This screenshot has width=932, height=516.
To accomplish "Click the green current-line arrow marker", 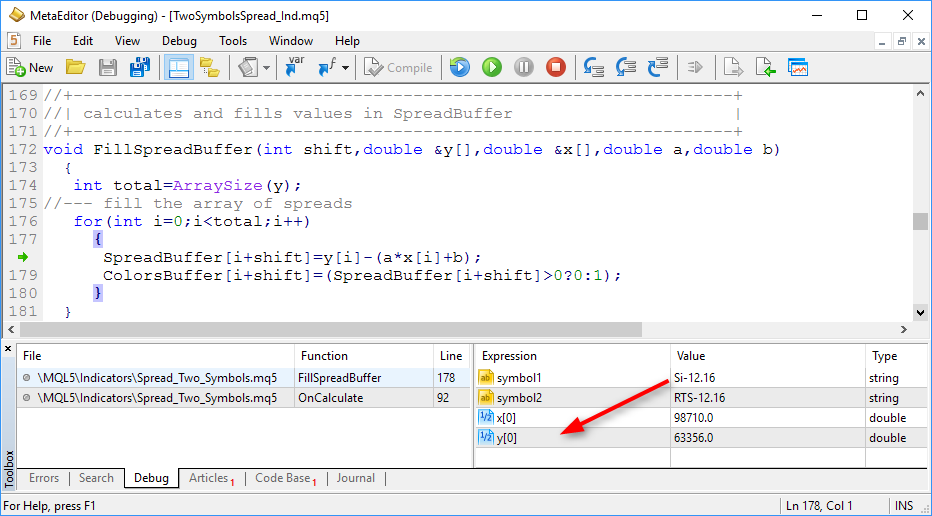I will (x=23, y=257).
